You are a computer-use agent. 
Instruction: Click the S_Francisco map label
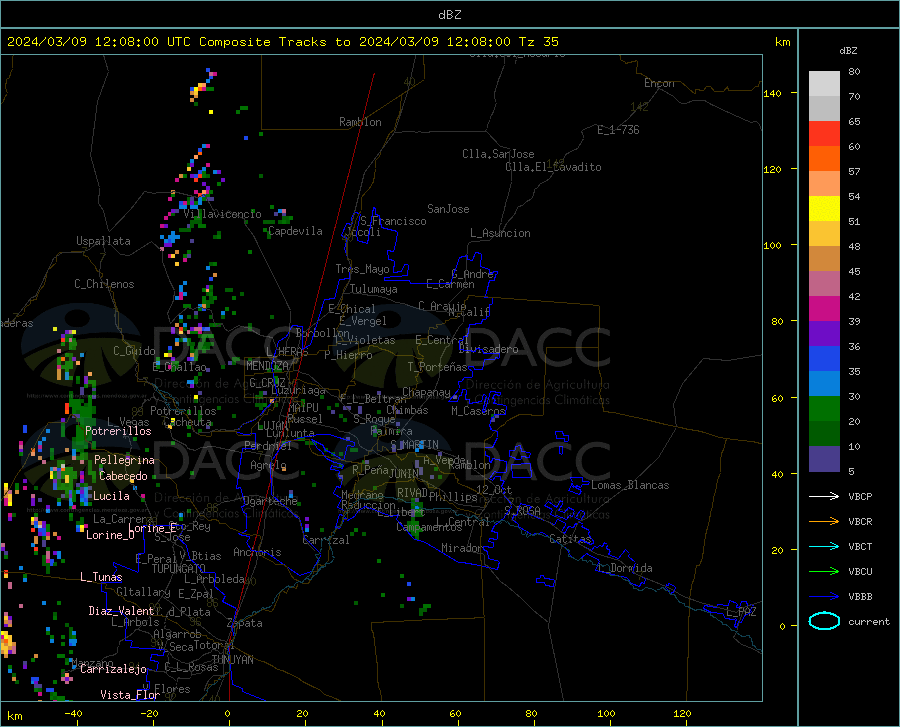point(393,221)
